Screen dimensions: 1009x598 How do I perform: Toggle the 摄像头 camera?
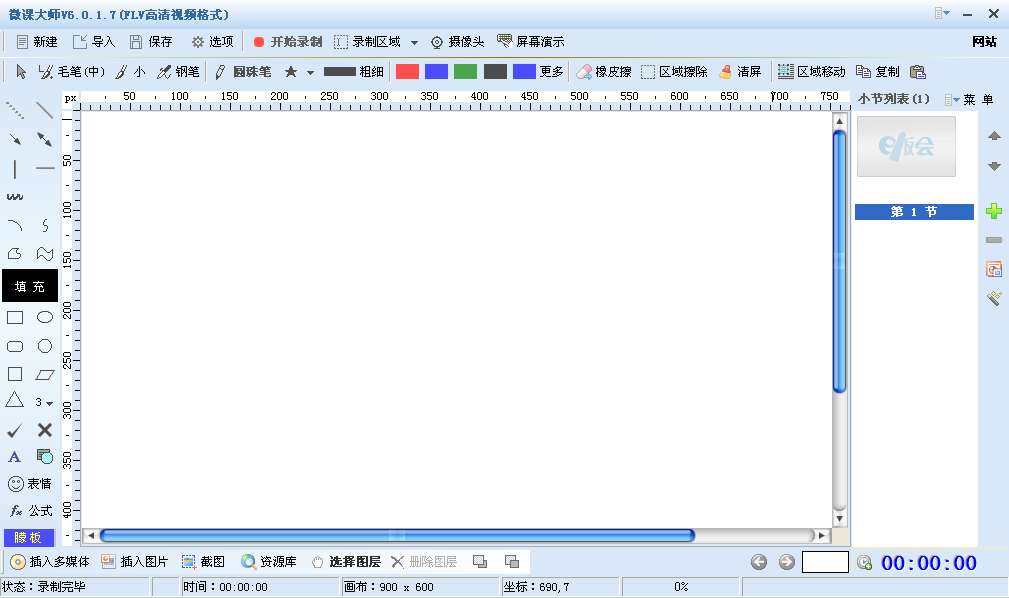(x=457, y=42)
